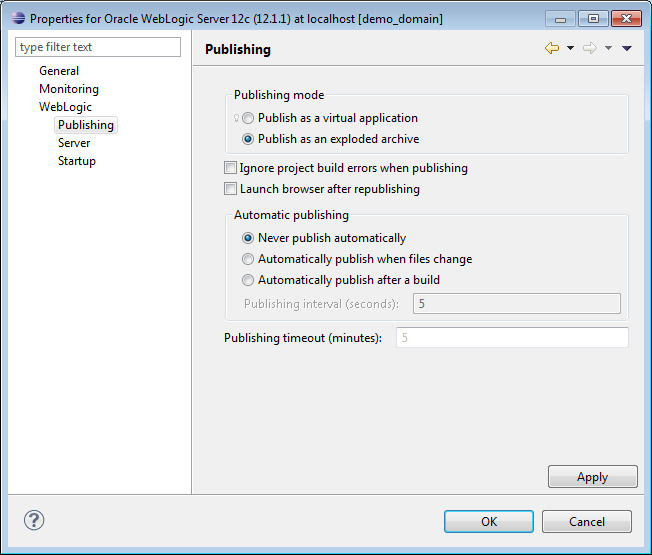Open the back history dropdown arrow
The width and height of the screenshot is (652, 555).
coord(570,48)
